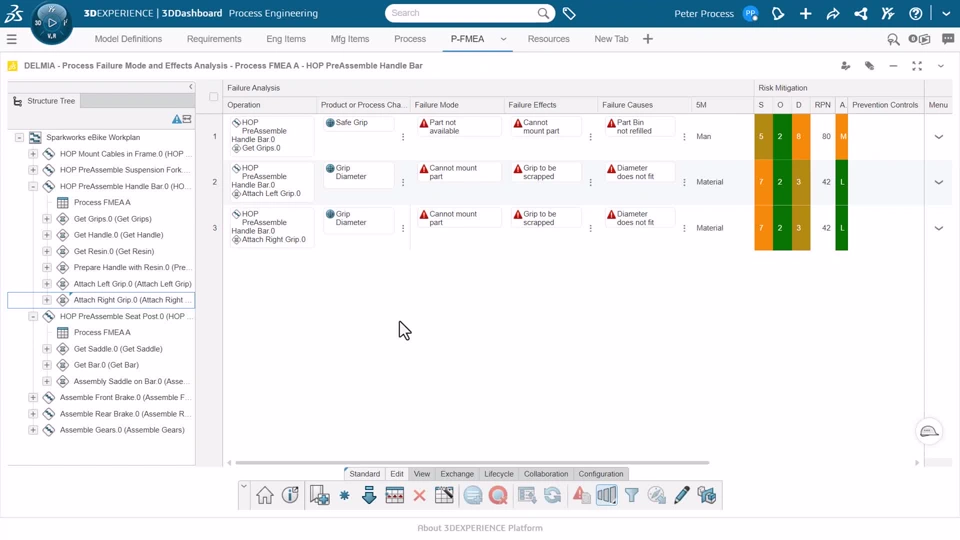960x540 pixels.
Task: Click 'Part not available' failure mode cell
Action: 459,127
